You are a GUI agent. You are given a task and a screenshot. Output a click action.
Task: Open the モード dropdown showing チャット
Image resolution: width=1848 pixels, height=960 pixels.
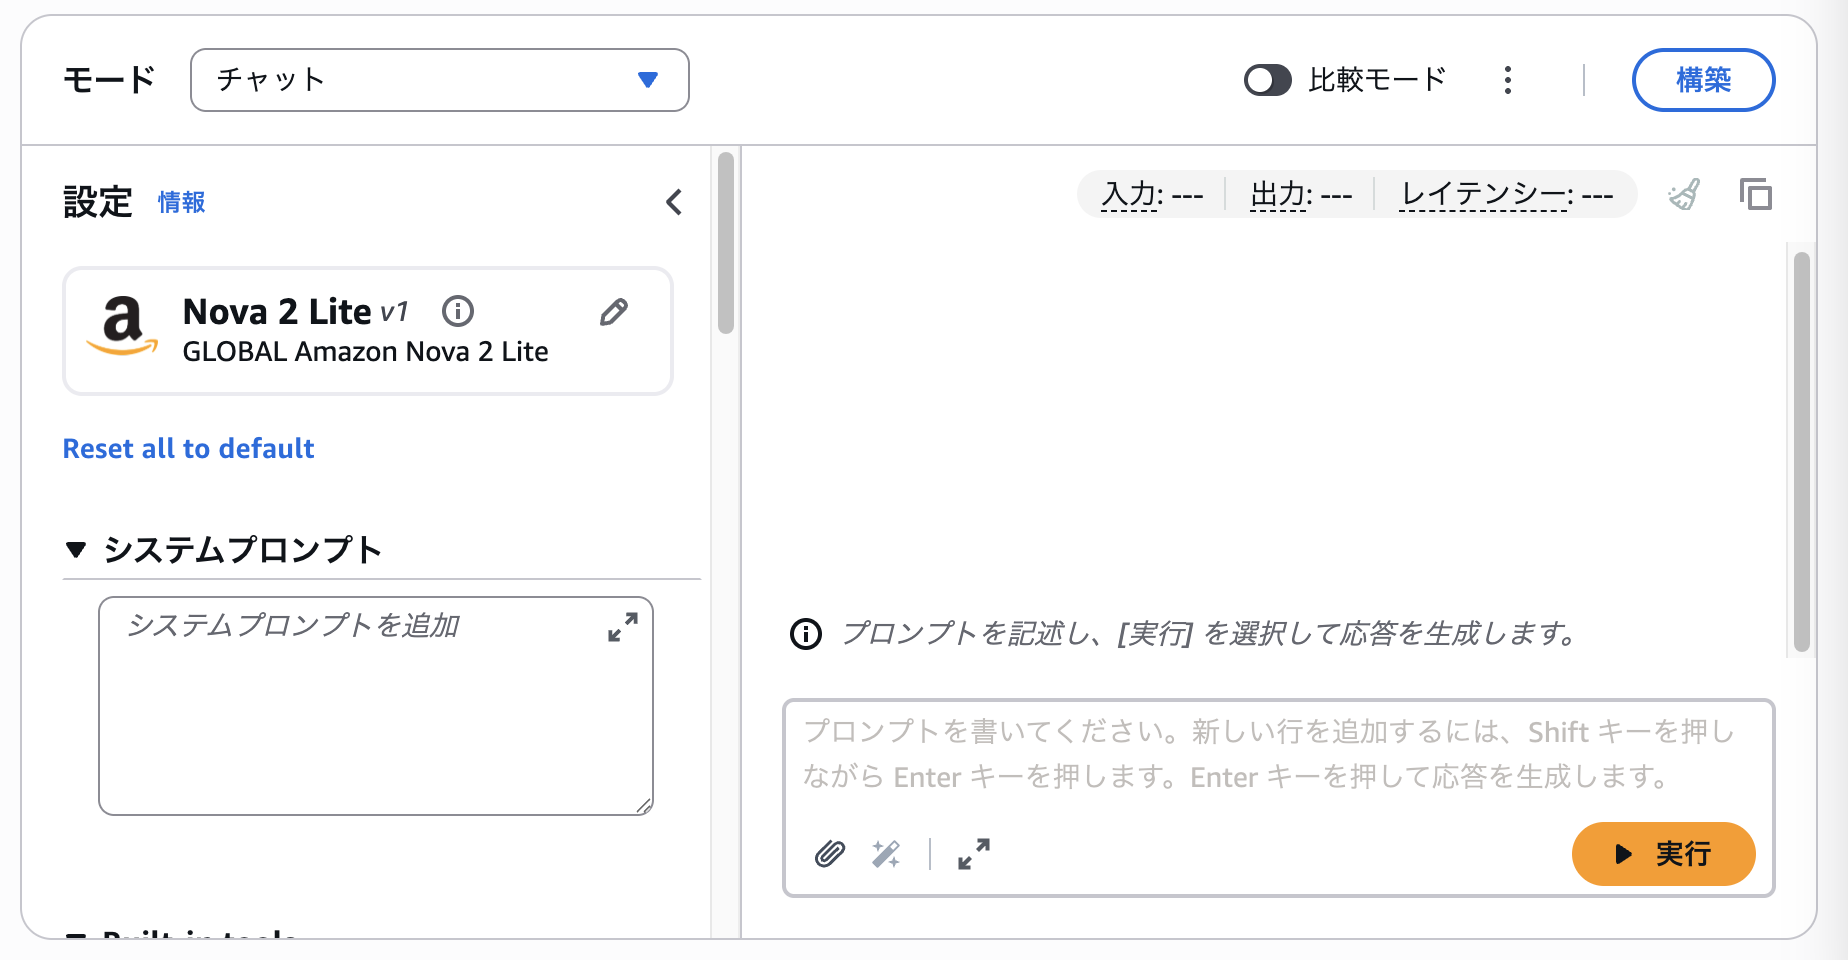pos(439,80)
